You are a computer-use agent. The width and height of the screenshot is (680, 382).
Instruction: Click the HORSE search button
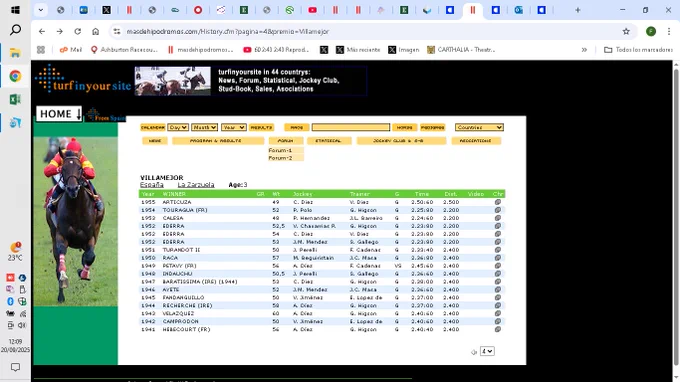tap(405, 127)
